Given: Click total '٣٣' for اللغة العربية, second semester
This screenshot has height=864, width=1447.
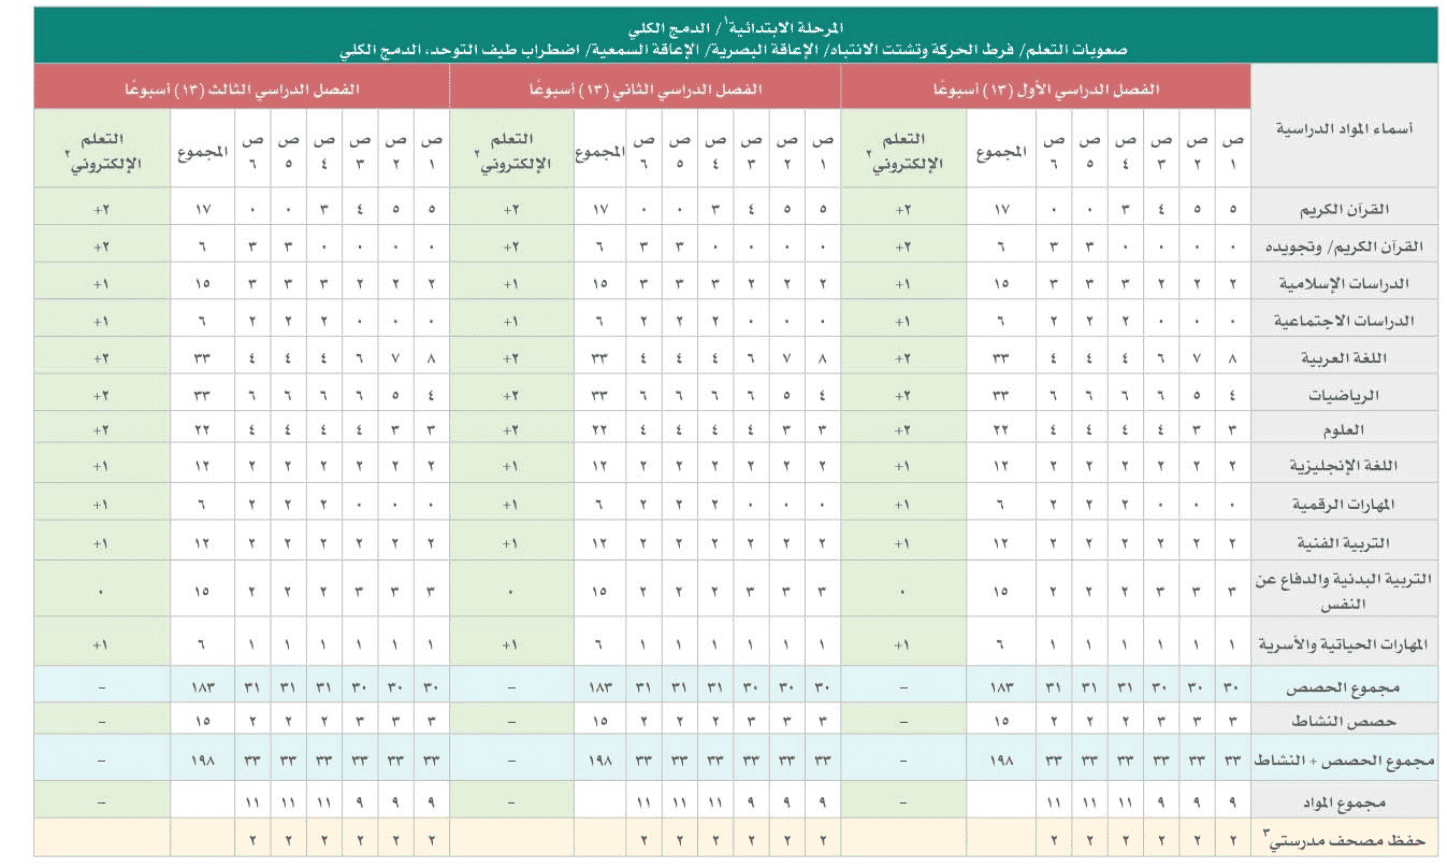Looking at the screenshot, I should [x=600, y=358].
